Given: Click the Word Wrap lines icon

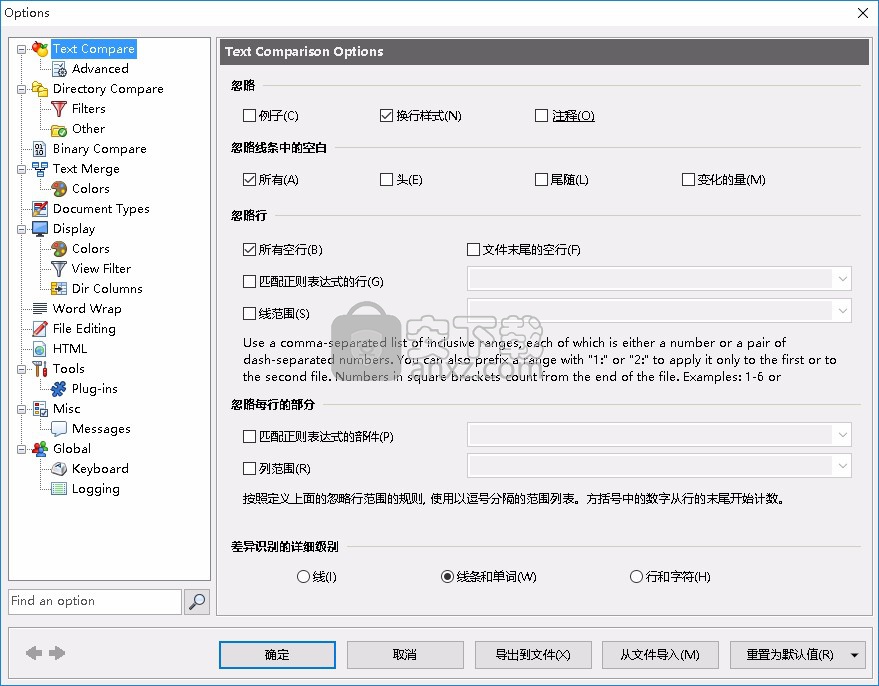Looking at the screenshot, I should pos(40,309).
